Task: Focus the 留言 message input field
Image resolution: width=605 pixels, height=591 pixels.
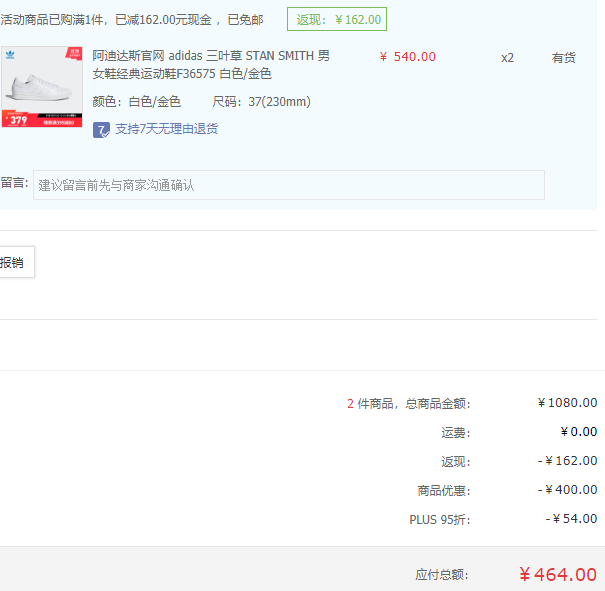Action: click(289, 185)
